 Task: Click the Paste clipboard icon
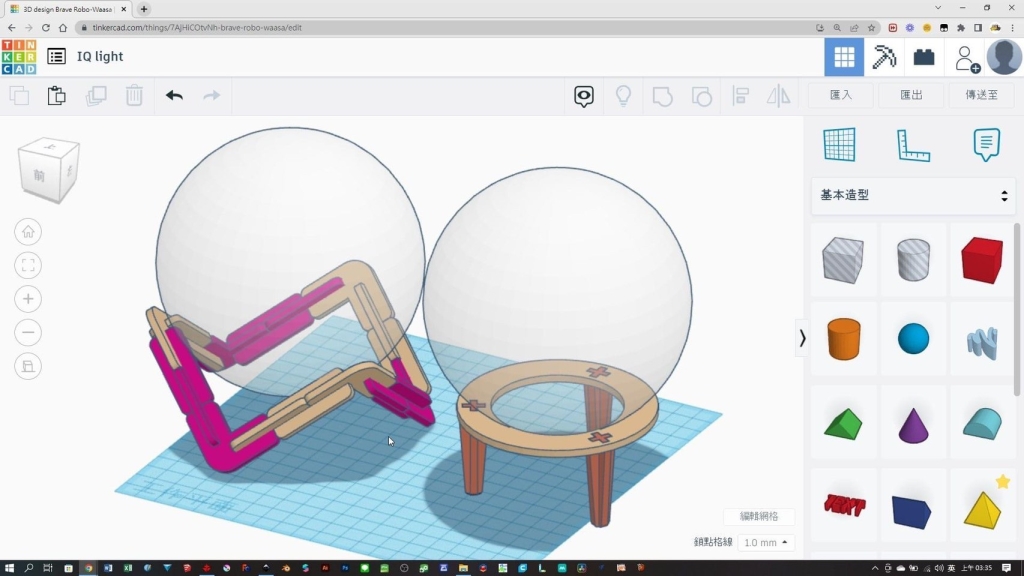click(x=57, y=96)
